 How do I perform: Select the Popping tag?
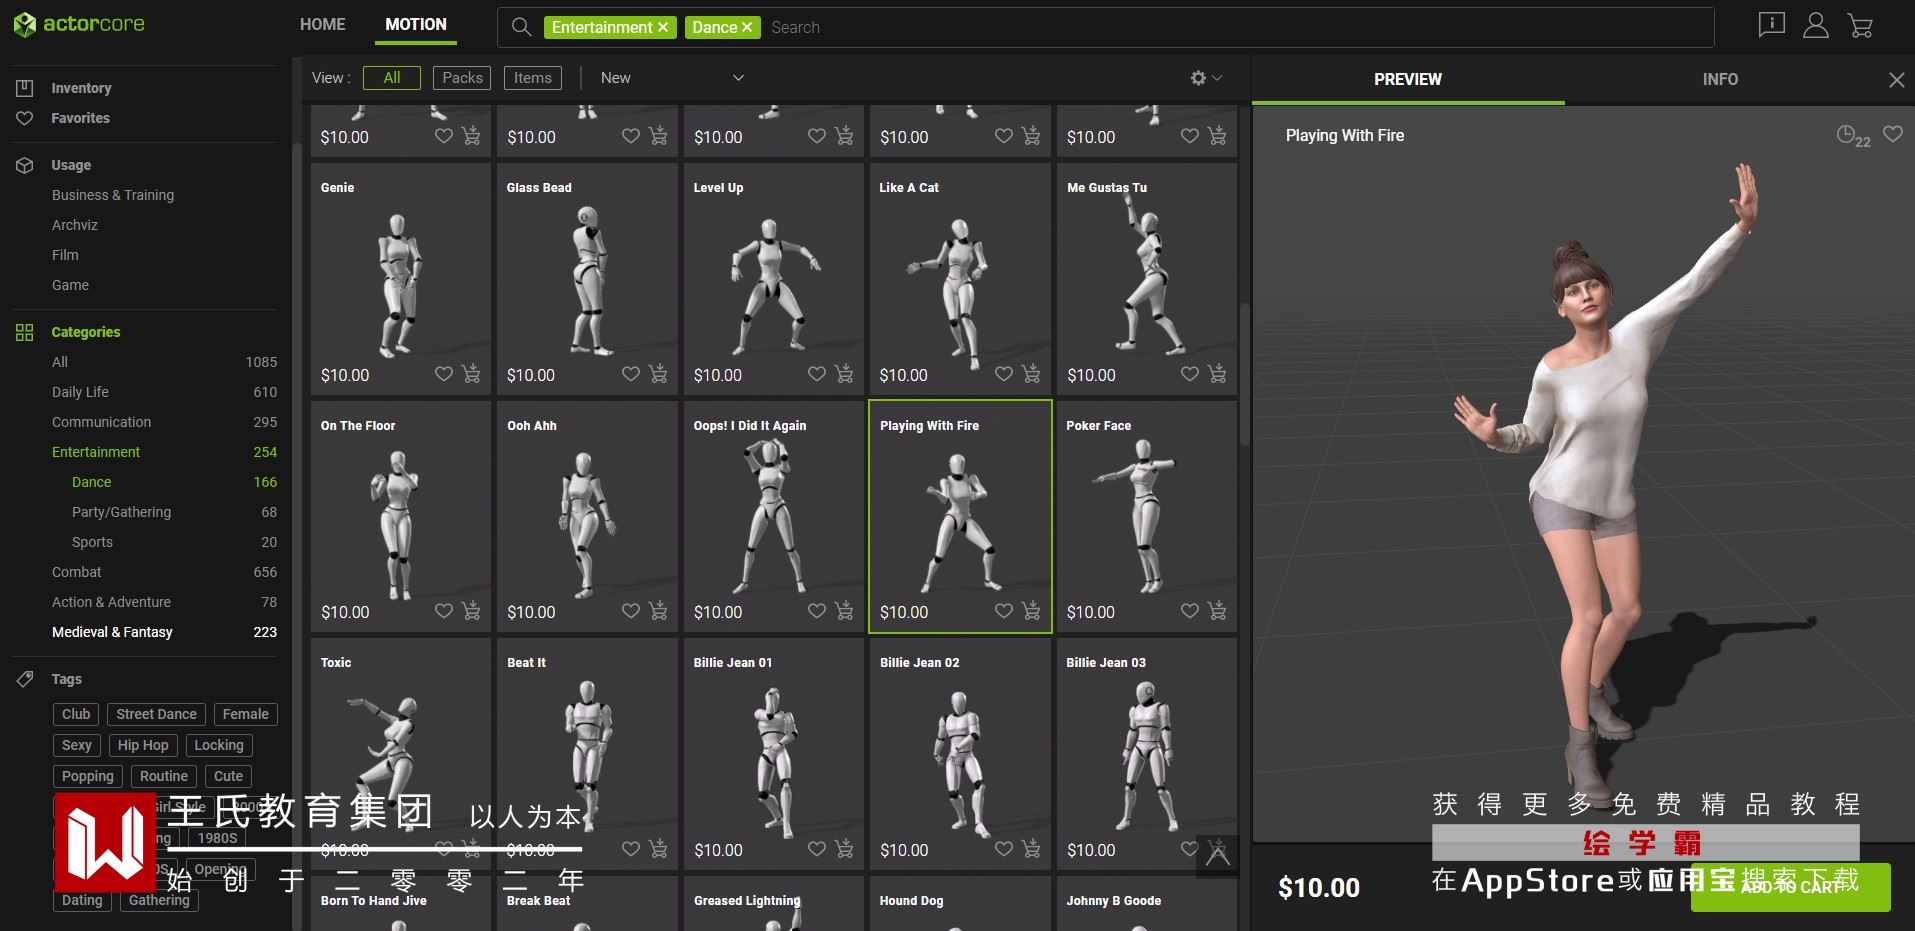click(88, 776)
